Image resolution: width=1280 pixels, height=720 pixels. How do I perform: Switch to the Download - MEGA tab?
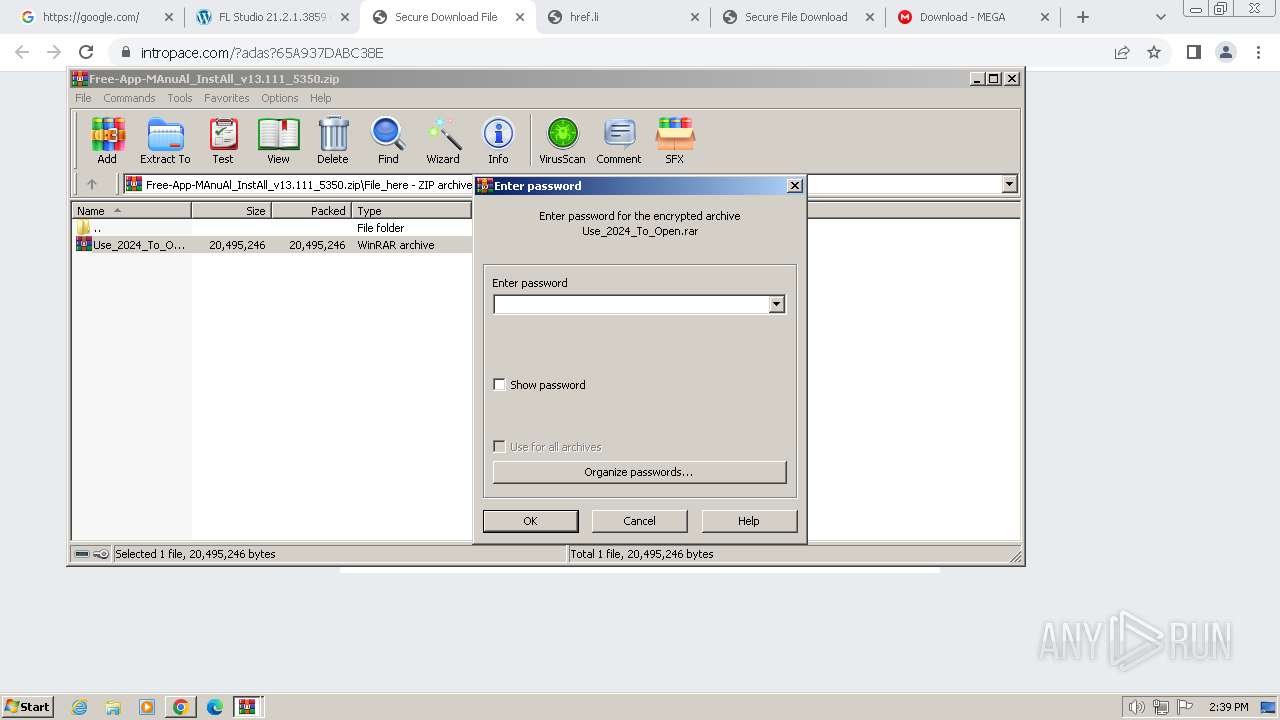coord(972,17)
